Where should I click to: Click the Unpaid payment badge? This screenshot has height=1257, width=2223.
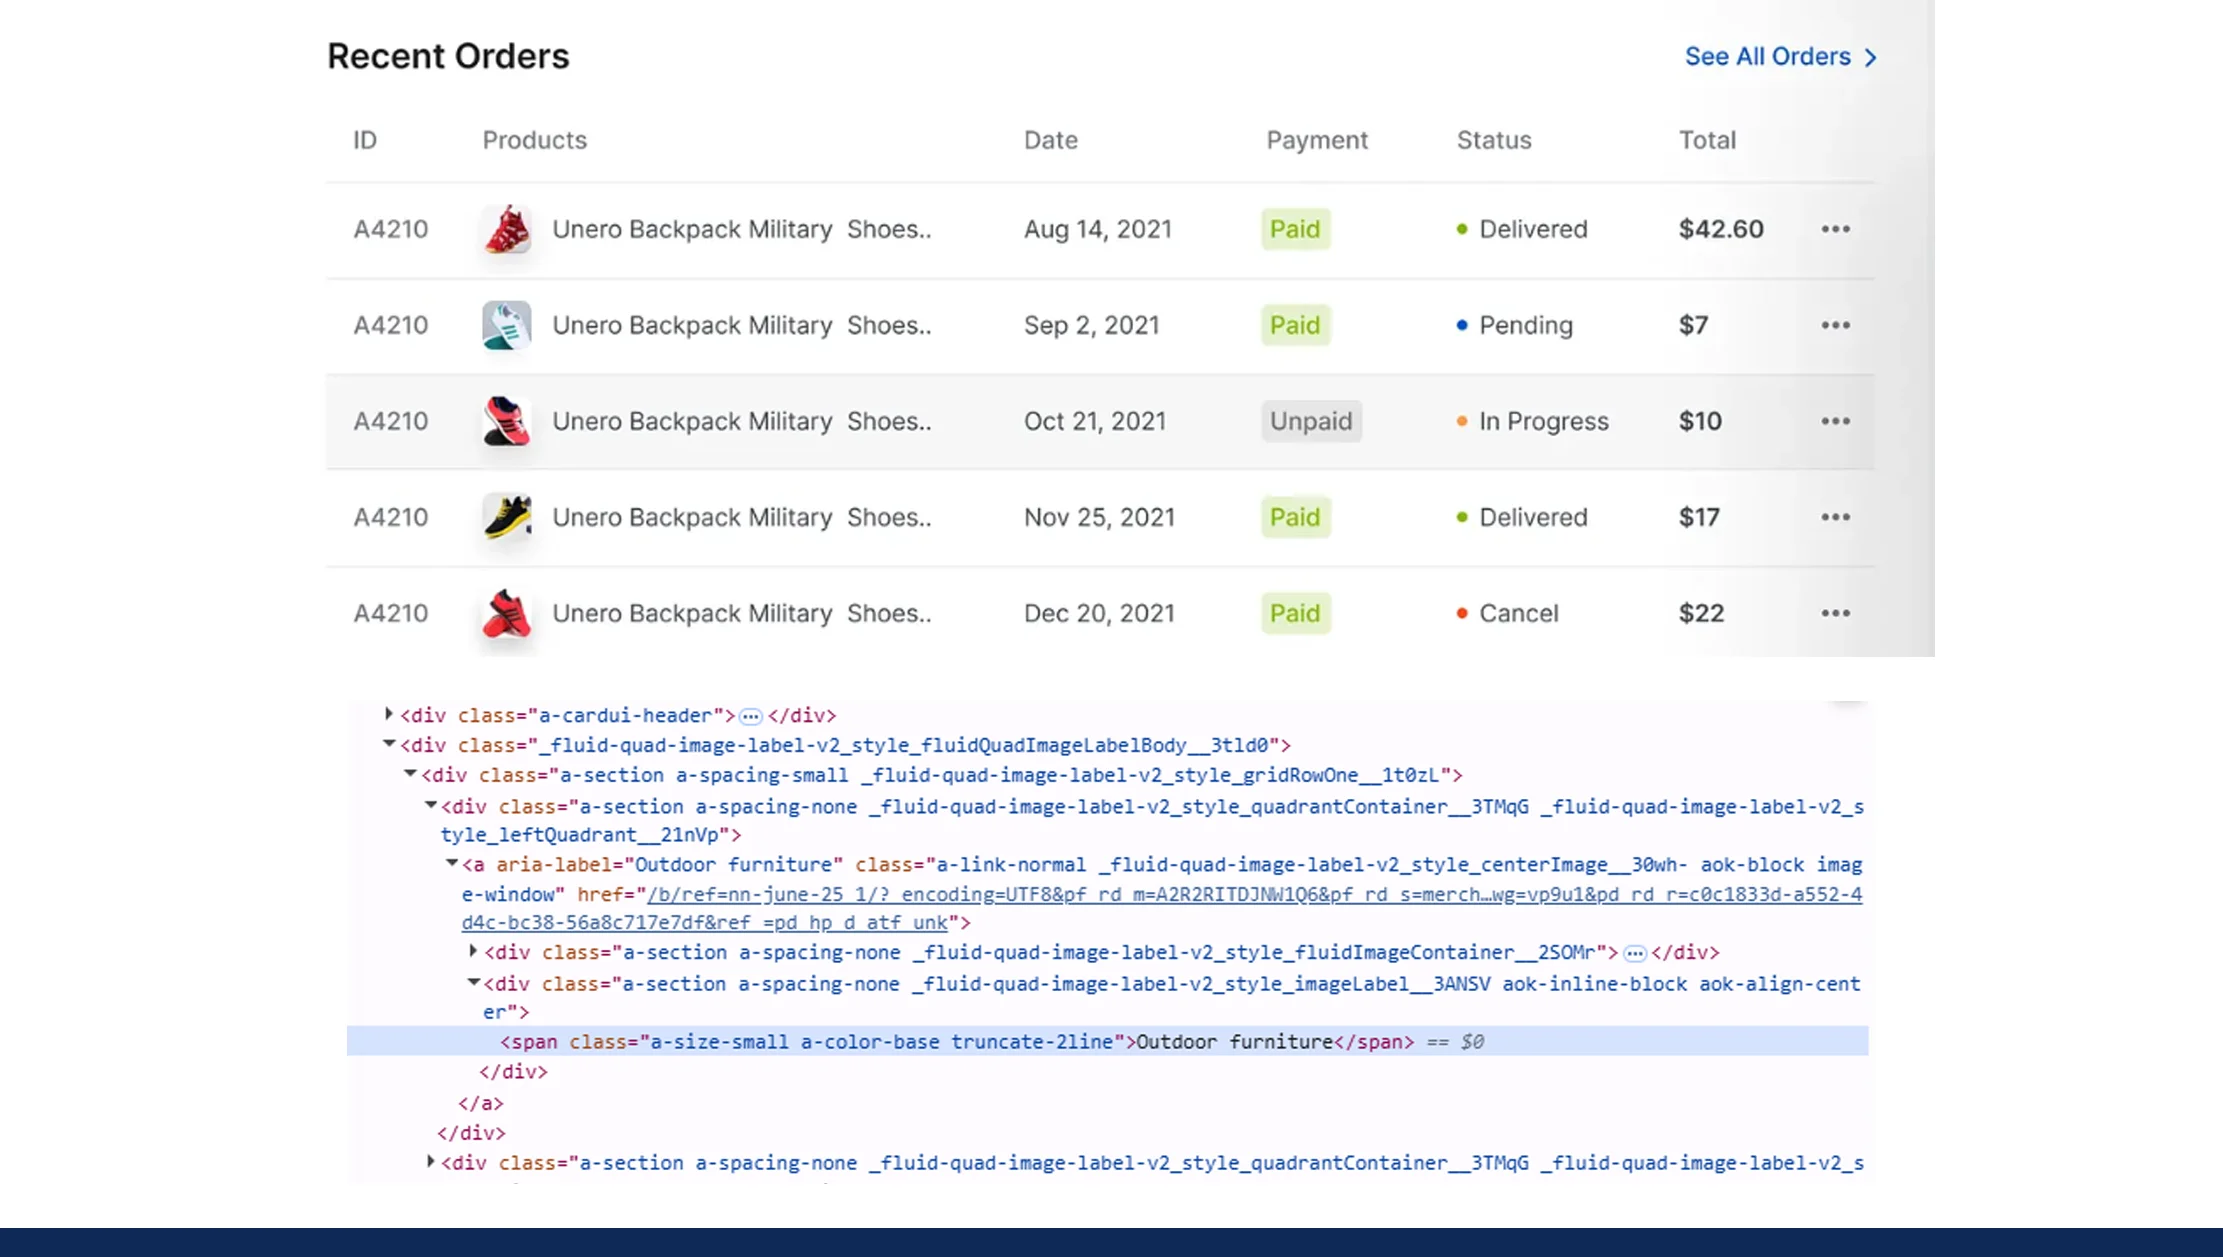tap(1310, 421)
